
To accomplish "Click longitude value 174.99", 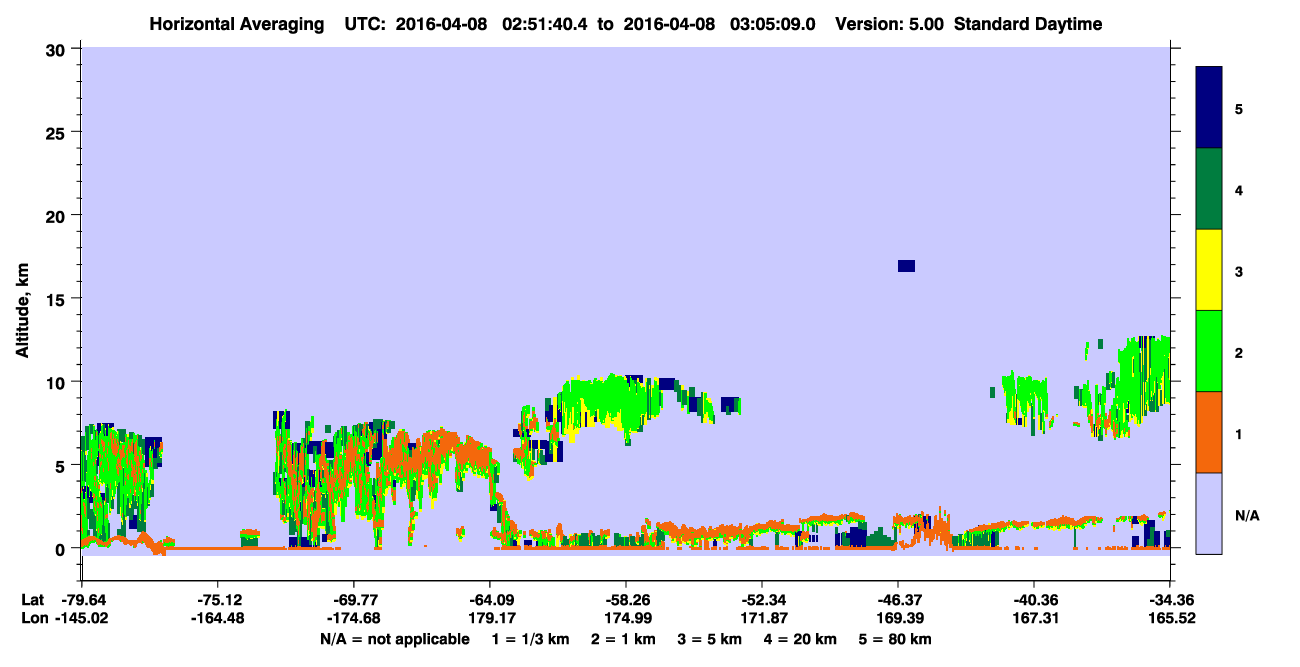I will pyautogui.click(x=626, y=618).
